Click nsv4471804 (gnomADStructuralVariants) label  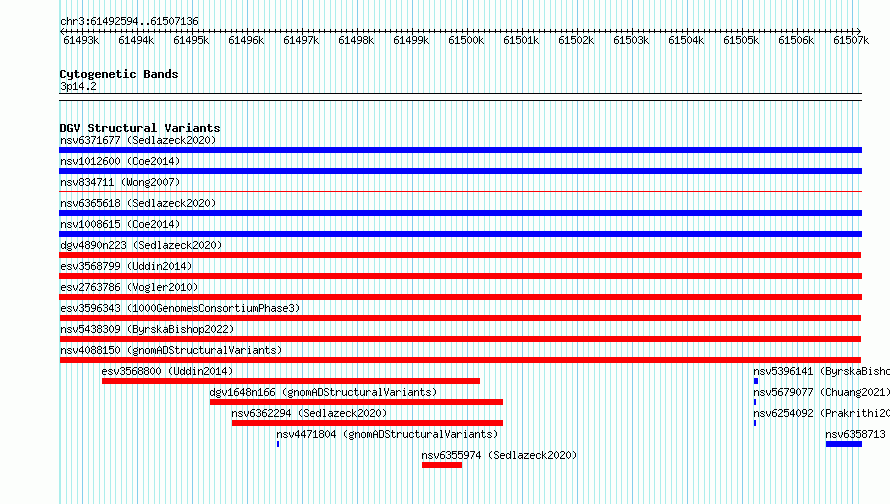pos(387,434)
